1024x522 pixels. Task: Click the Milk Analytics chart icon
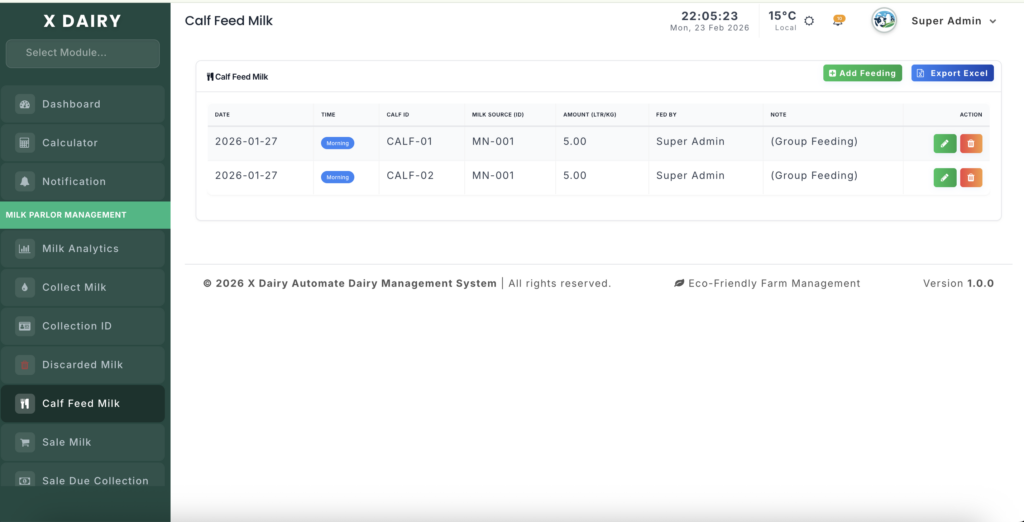[x=25, y=249]
